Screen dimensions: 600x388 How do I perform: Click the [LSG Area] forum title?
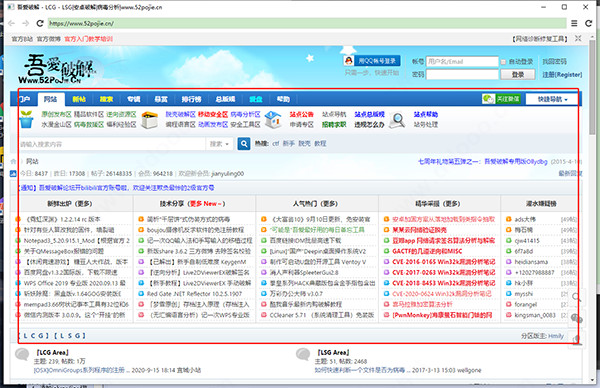pos(333,352)
